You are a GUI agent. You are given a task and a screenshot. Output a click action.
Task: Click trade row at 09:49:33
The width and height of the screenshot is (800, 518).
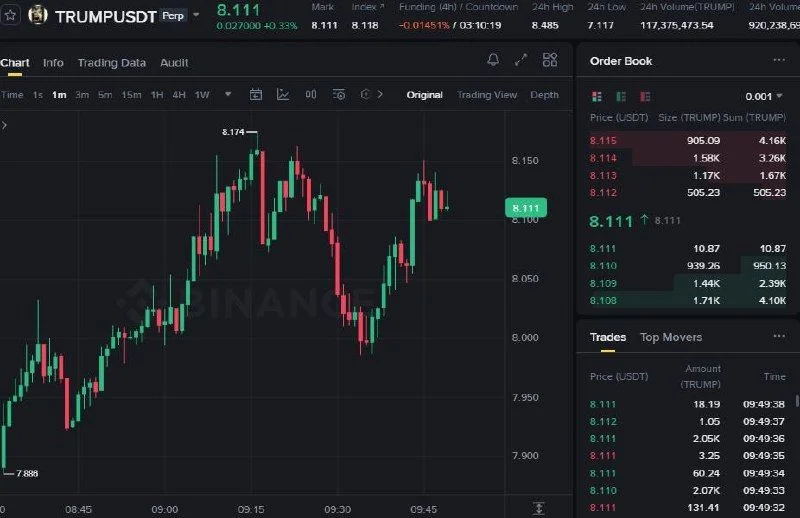687,490
